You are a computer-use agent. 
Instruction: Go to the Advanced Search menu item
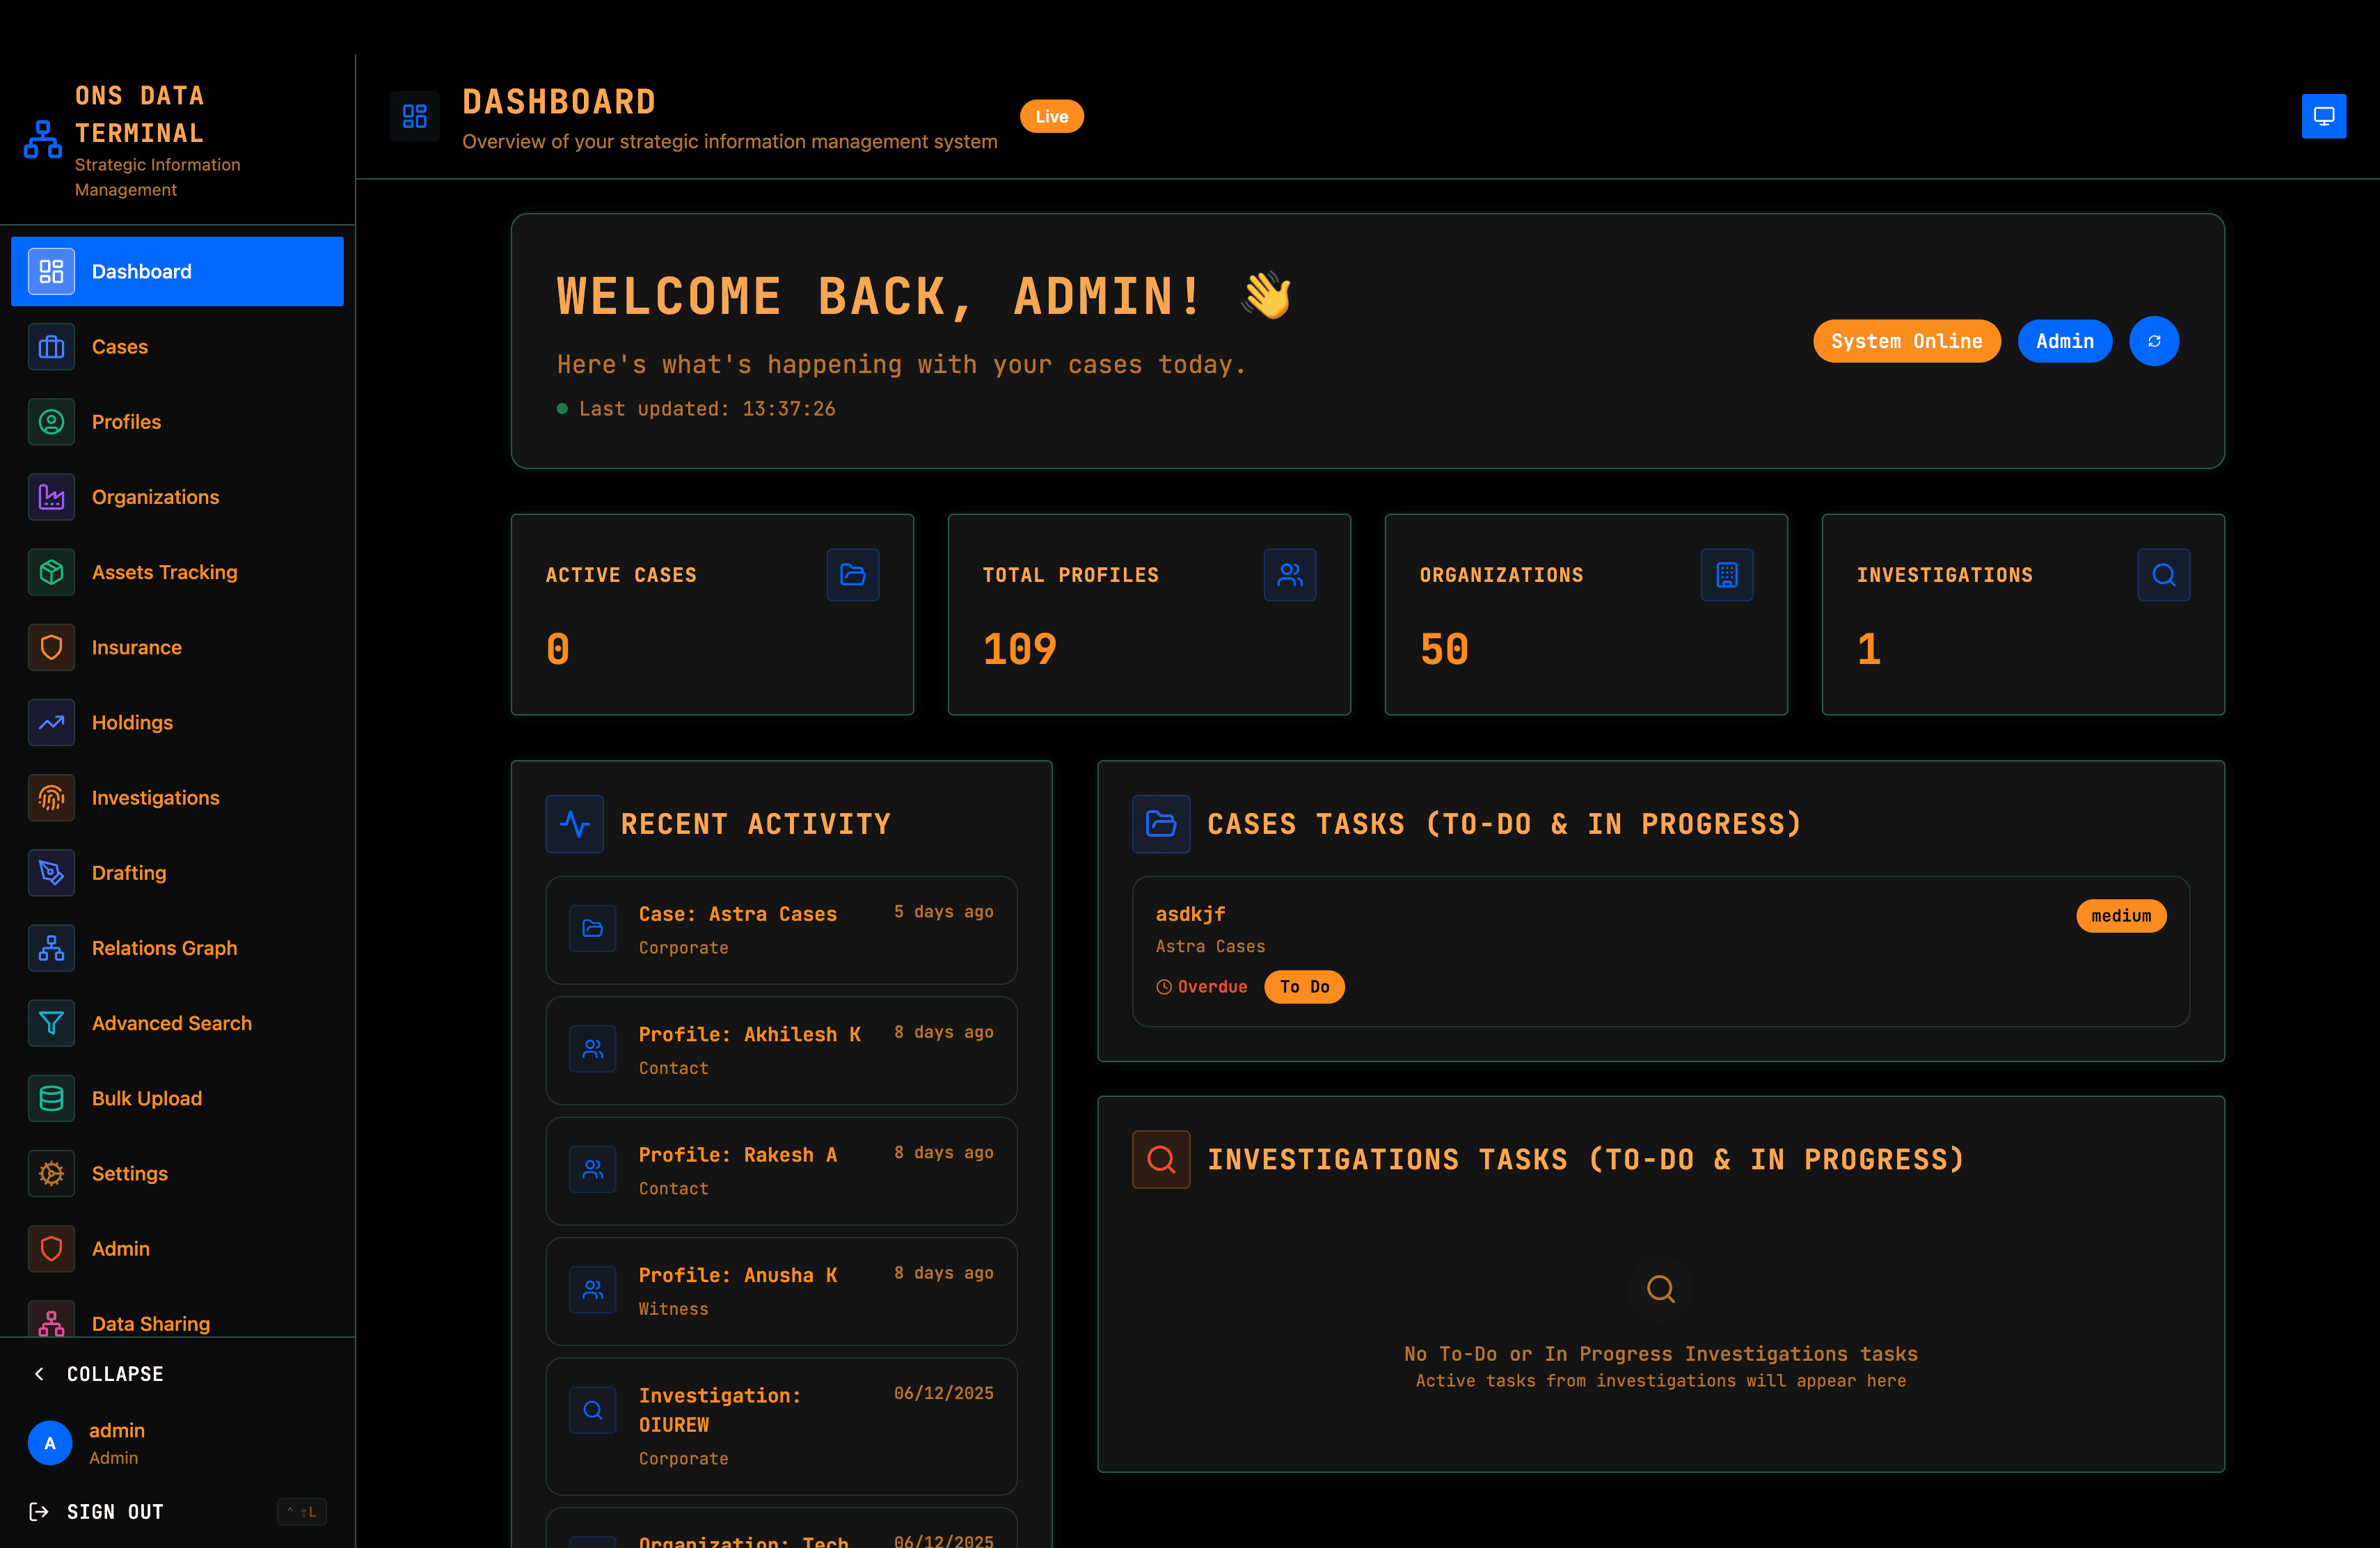[x=177, y=1023]
